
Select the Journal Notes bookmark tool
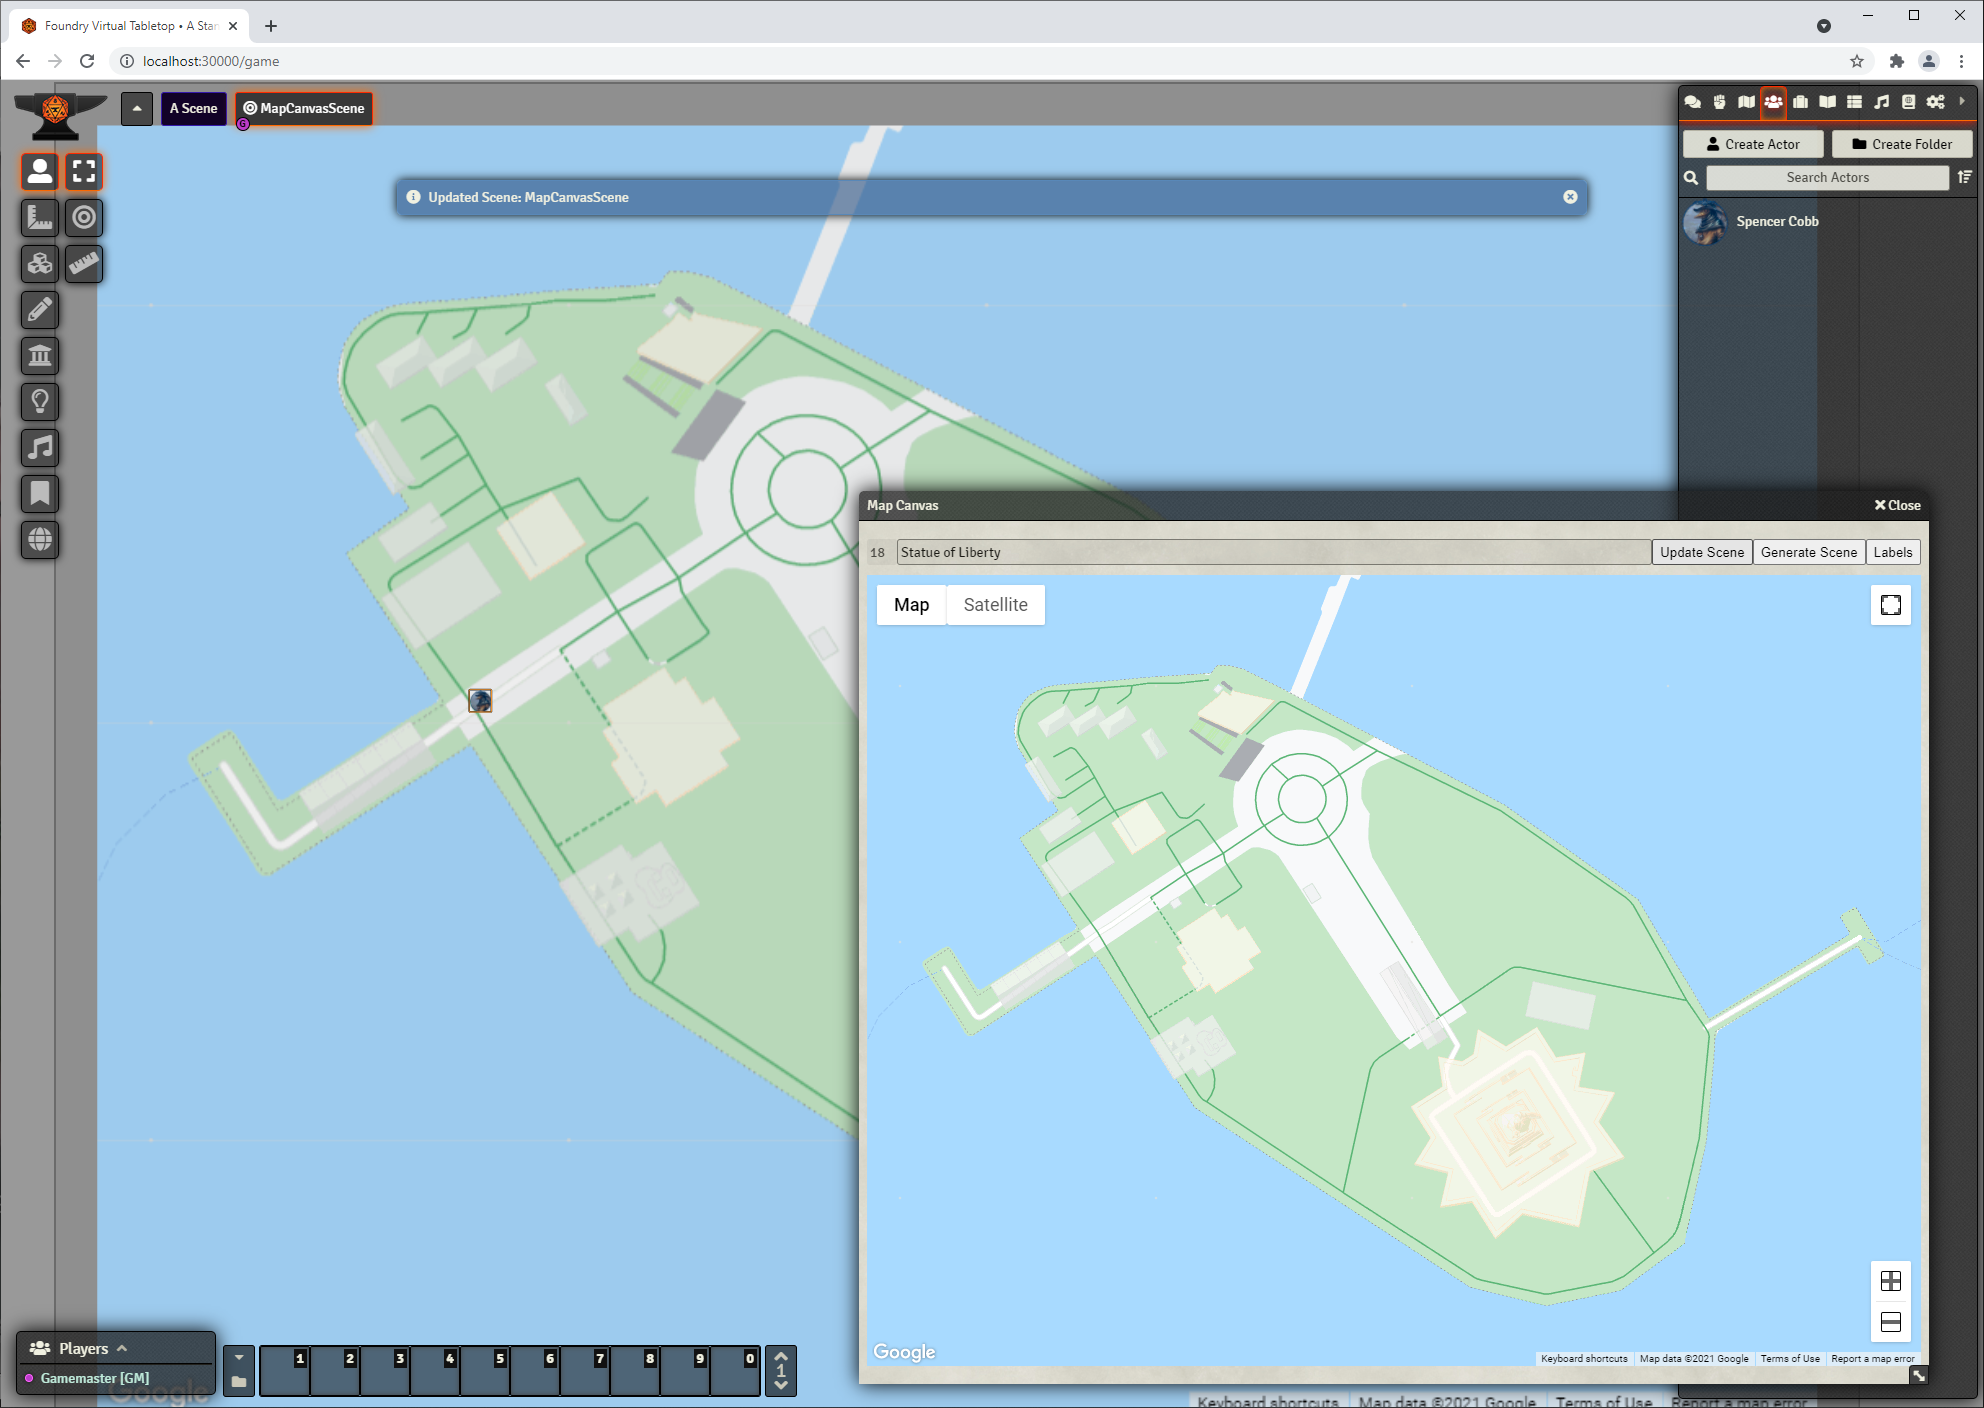(40, 493)
